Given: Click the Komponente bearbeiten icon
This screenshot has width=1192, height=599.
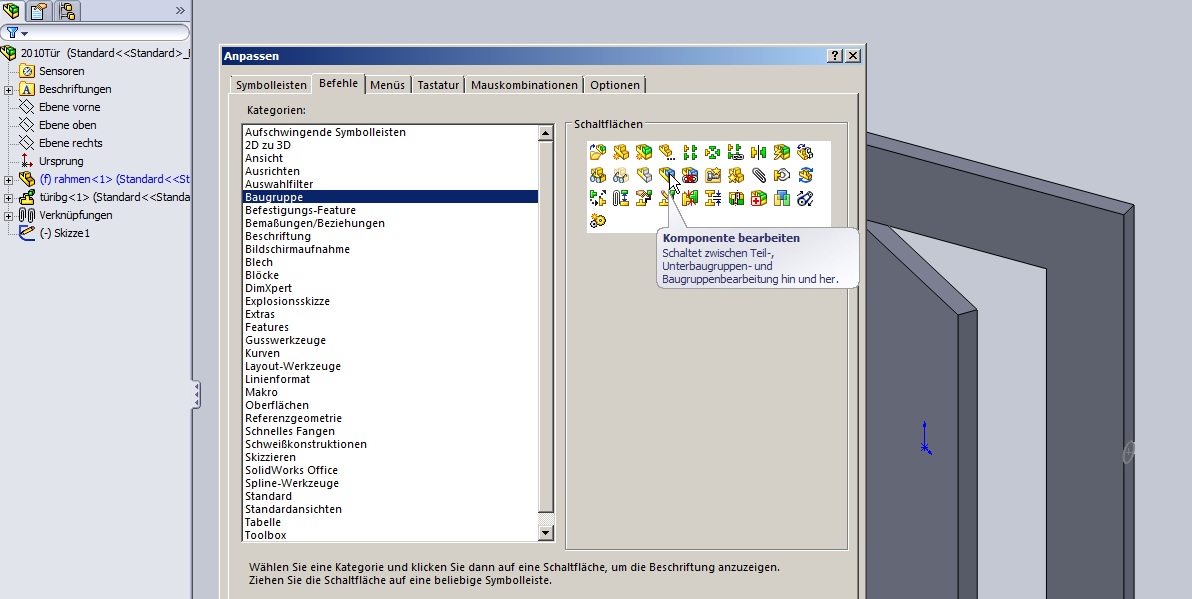Looking at the screenshot, I should click(x=667, y=176).
